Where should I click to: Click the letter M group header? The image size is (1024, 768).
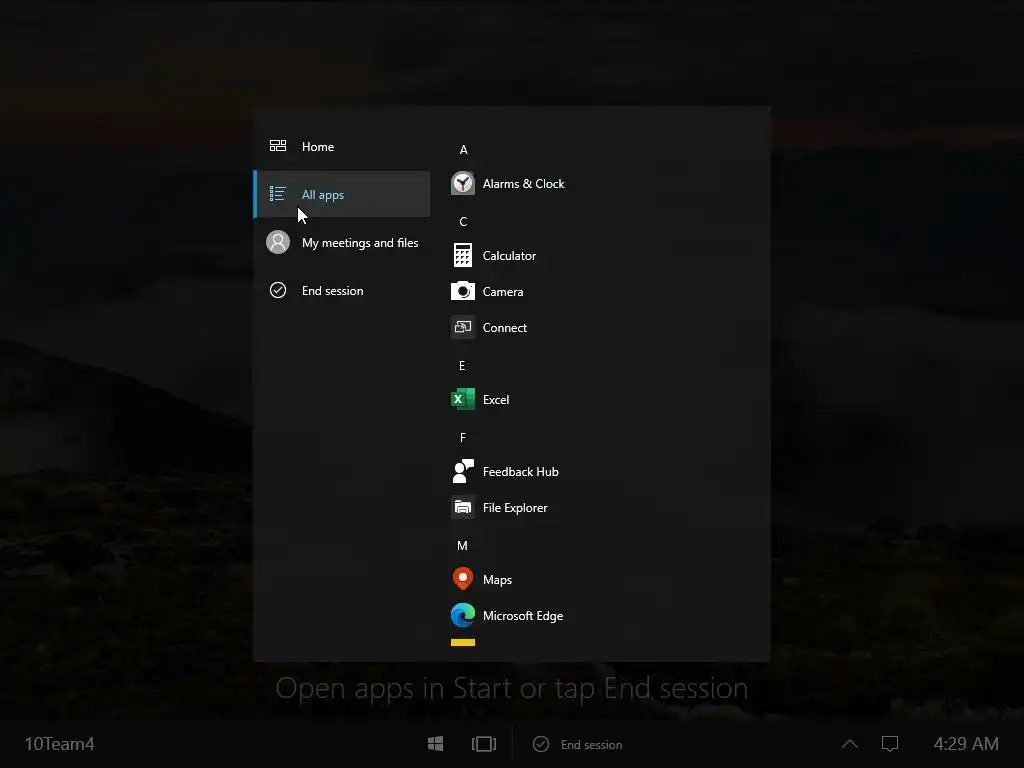462,545
